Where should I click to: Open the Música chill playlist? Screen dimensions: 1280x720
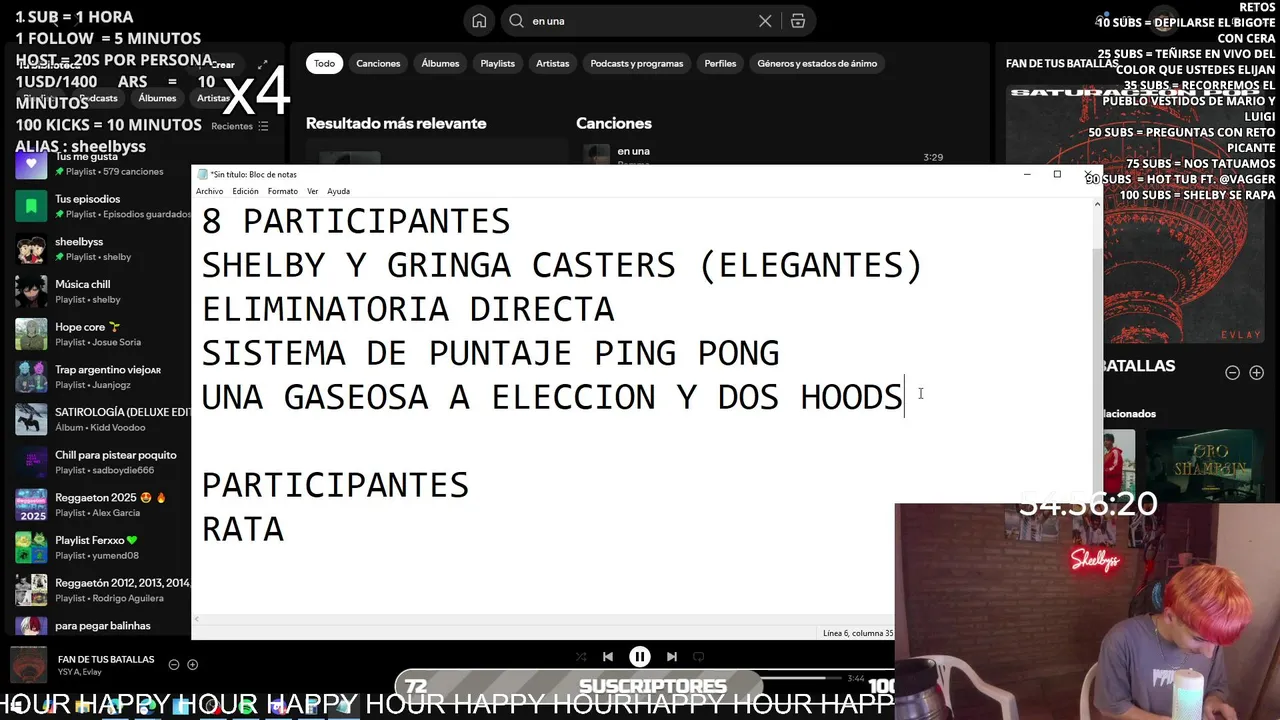point(100,291)
